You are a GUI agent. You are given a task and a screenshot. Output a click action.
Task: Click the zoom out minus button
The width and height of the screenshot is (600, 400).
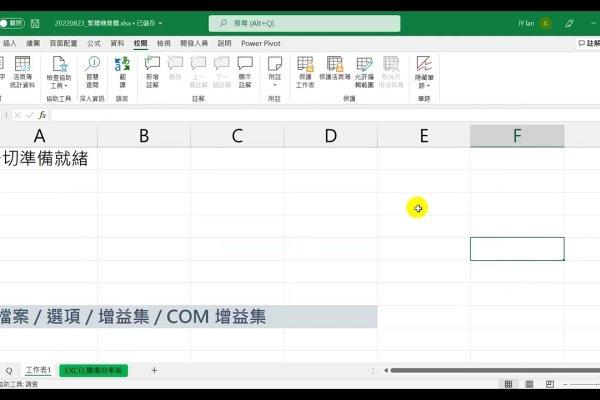pos(566,384)
